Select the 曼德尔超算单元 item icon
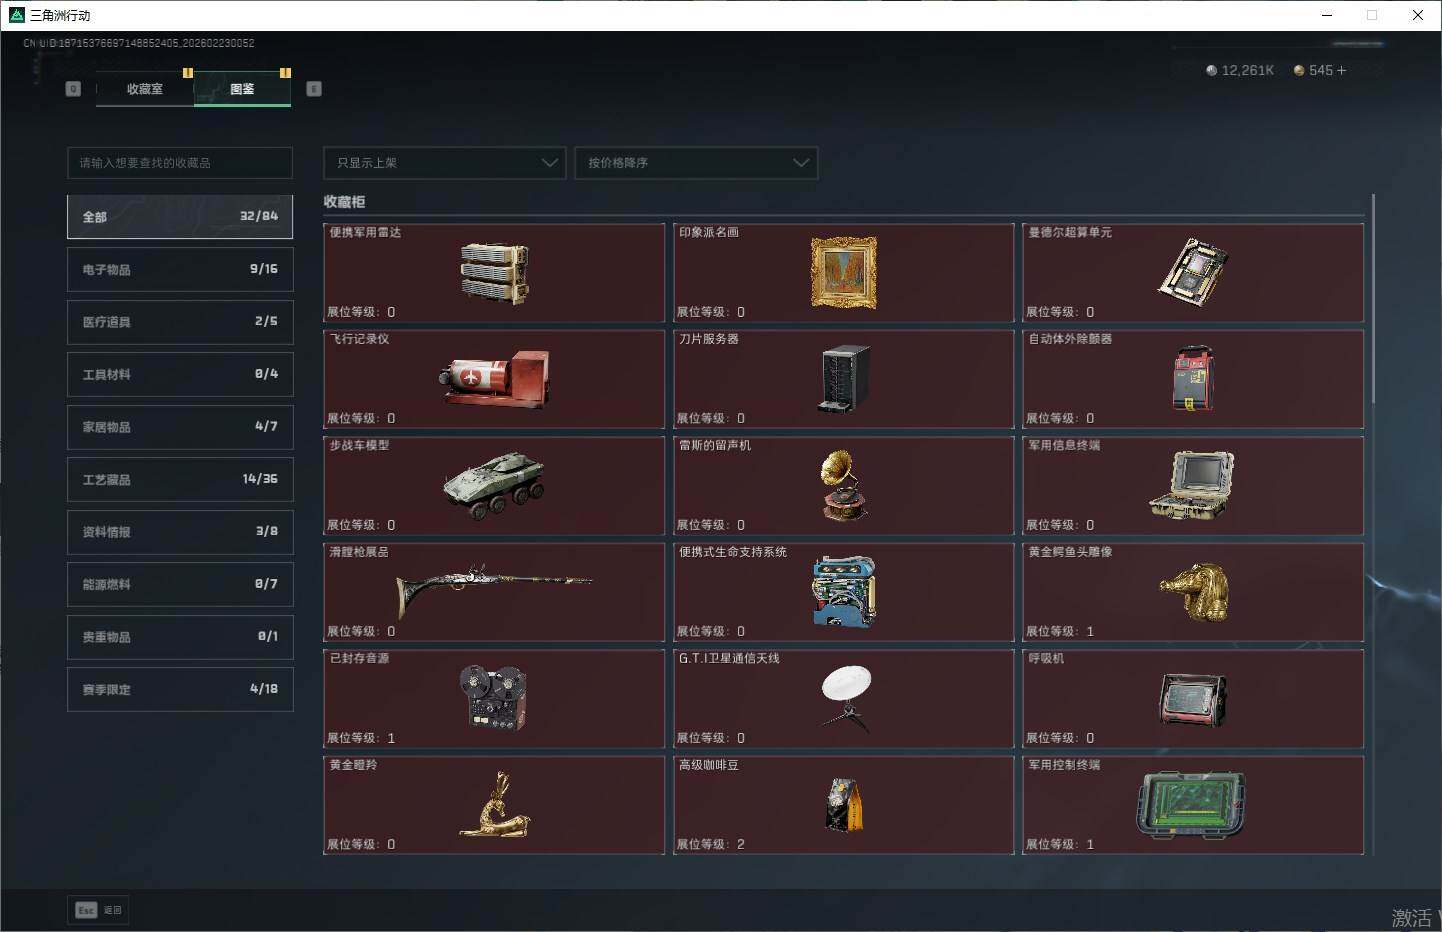This screenshot has width=1442, height=932. pos(1193,272)
